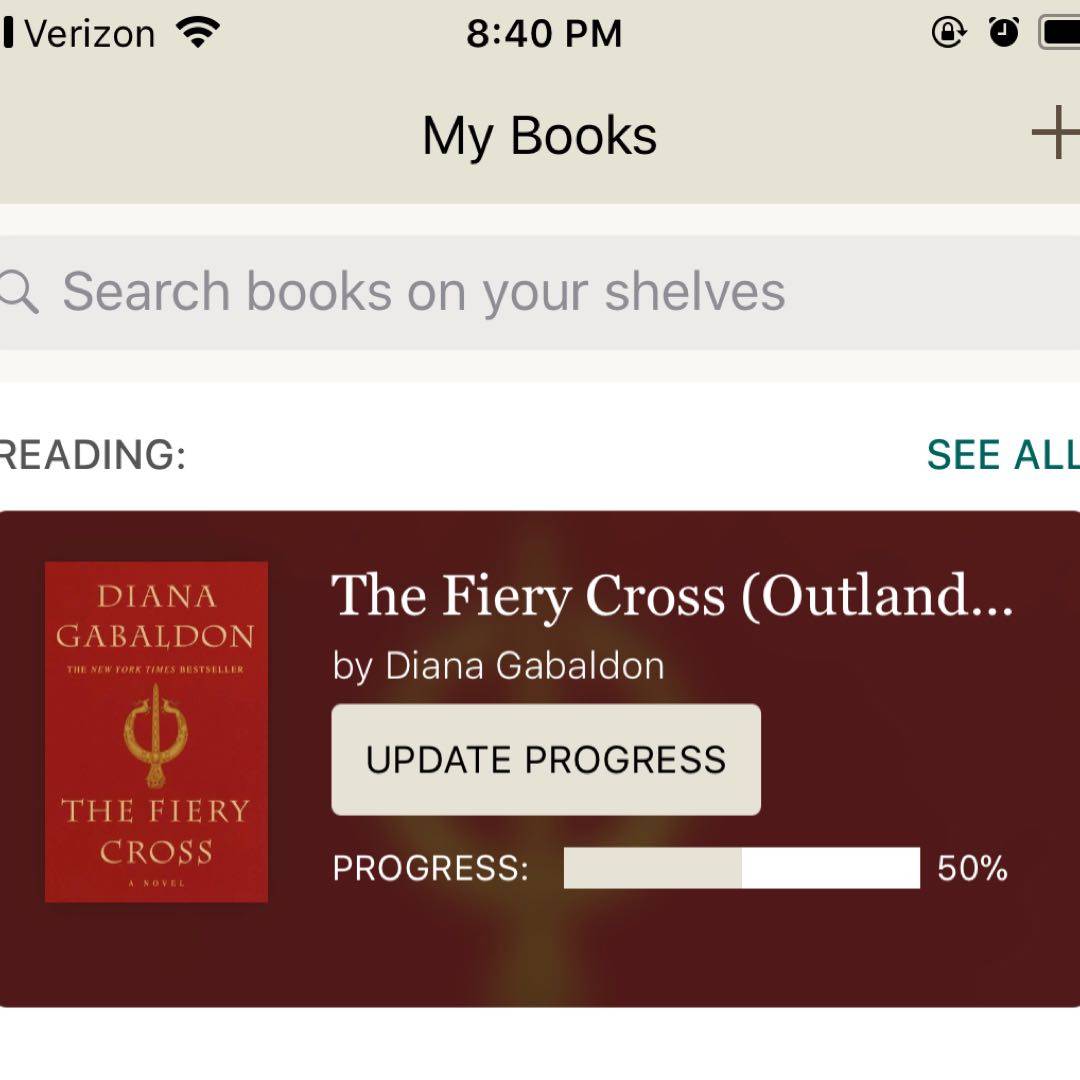Click the PROGRESS: label text

[430, 868]
